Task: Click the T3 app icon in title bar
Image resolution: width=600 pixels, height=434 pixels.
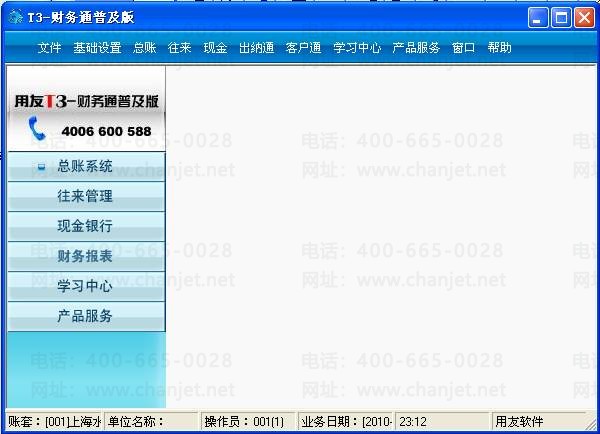Action: tap(16, 17)
